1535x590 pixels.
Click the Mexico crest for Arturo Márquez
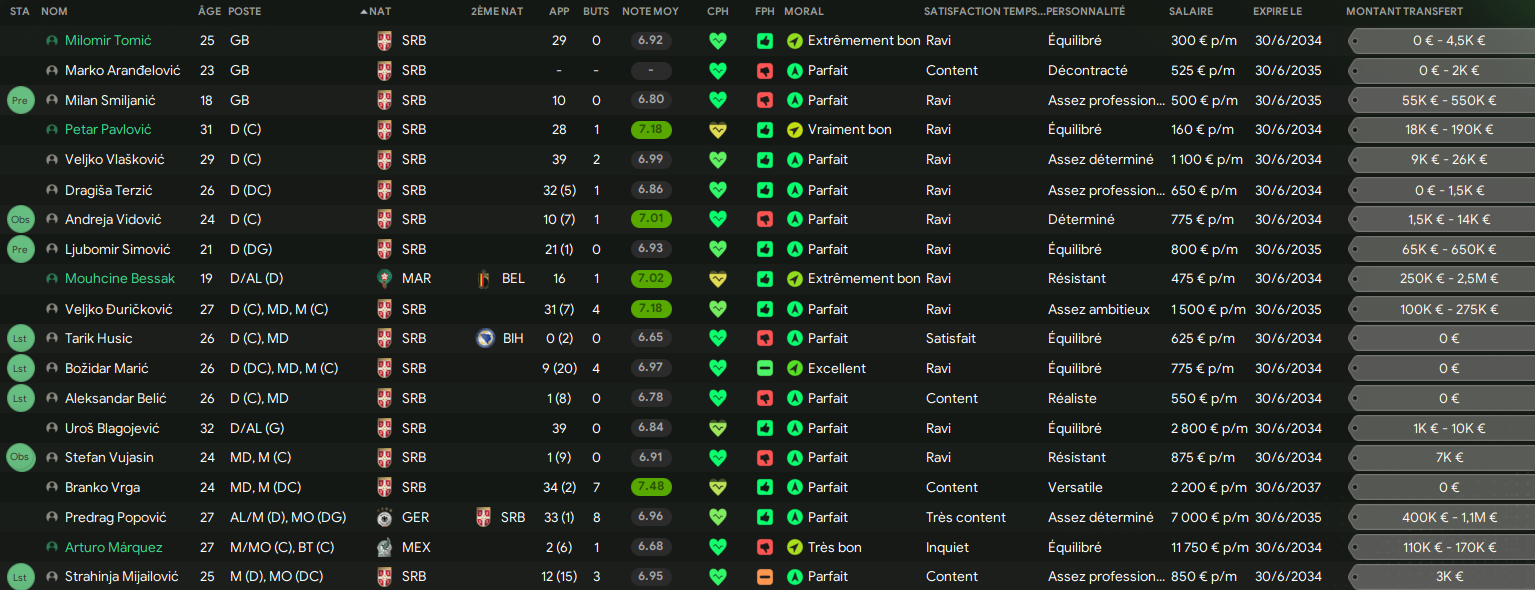click(385, 547)
